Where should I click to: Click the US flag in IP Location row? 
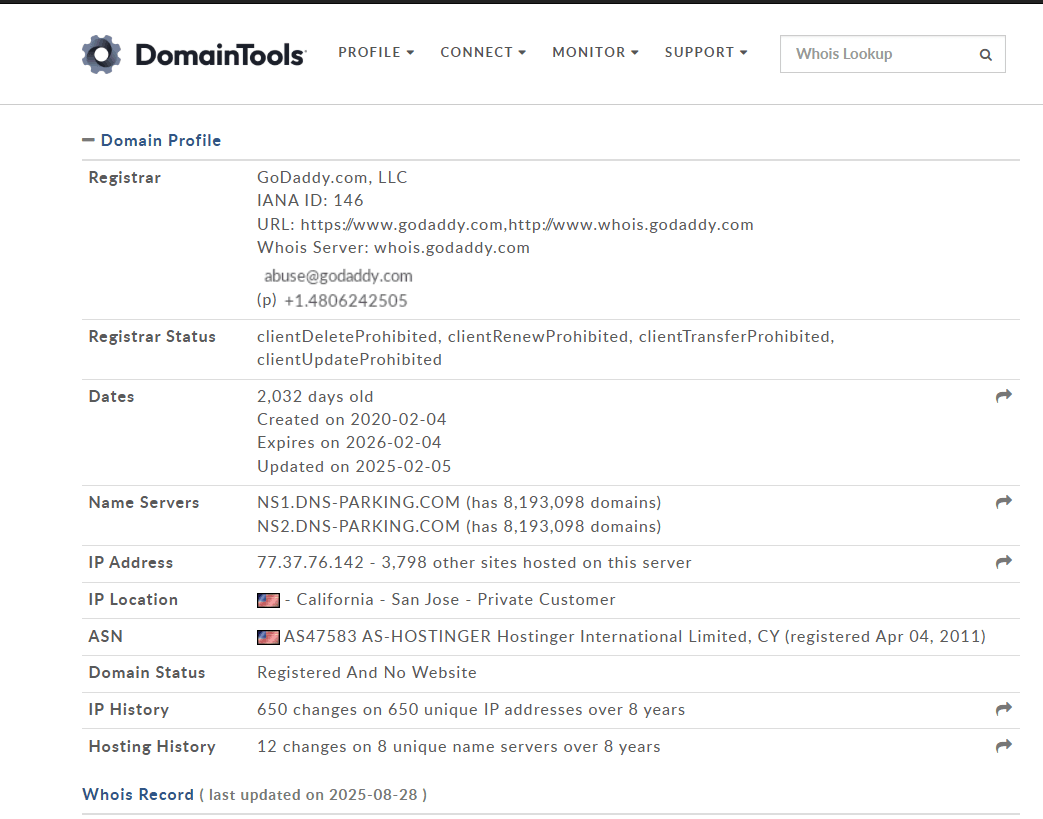coord(267,600)
